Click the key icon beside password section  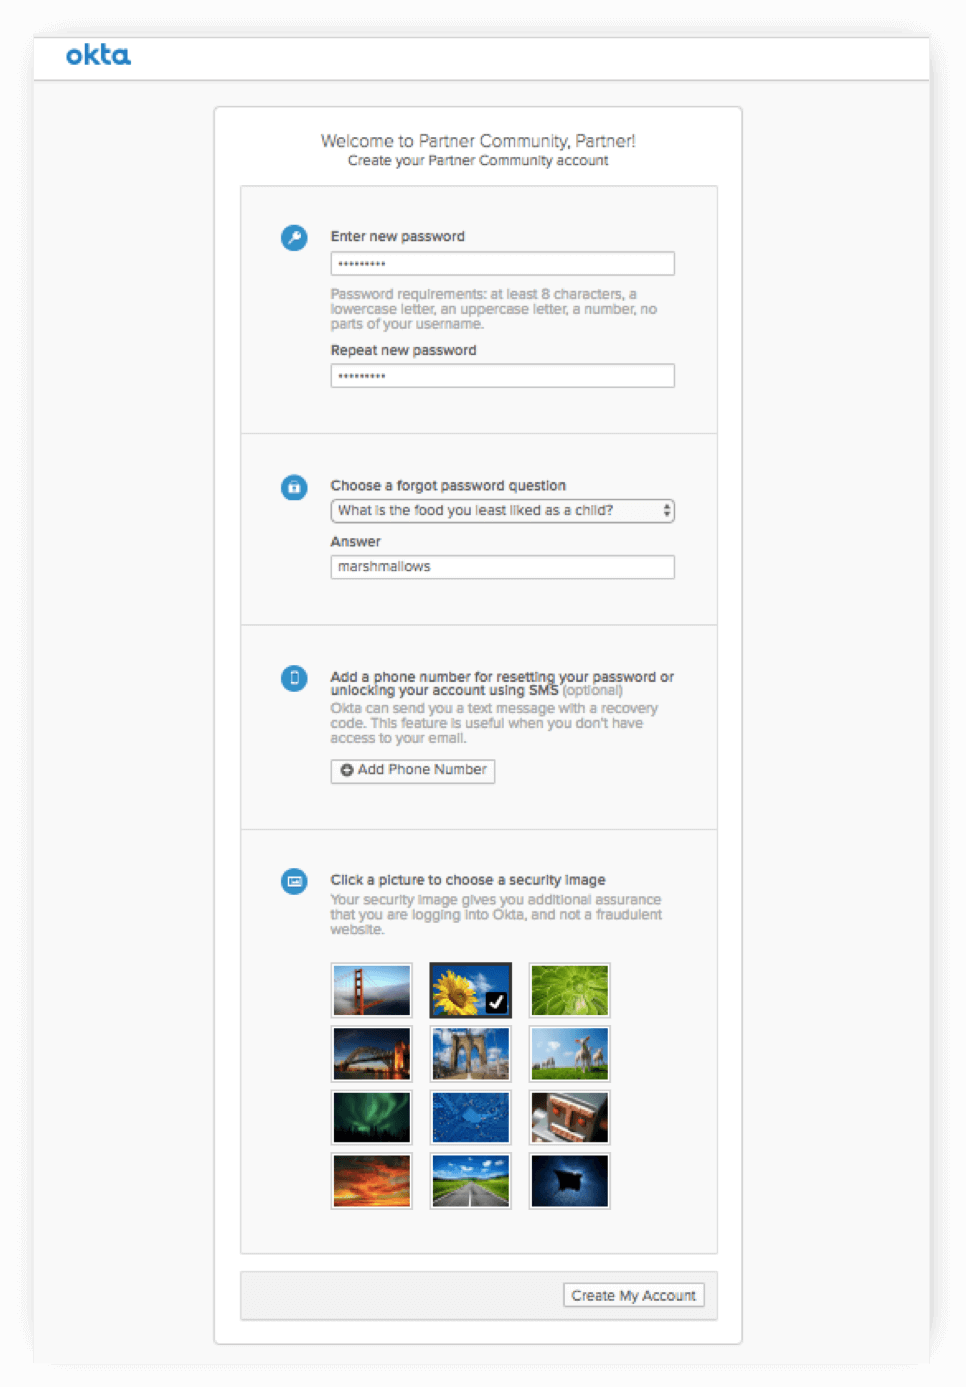(294, 238)
